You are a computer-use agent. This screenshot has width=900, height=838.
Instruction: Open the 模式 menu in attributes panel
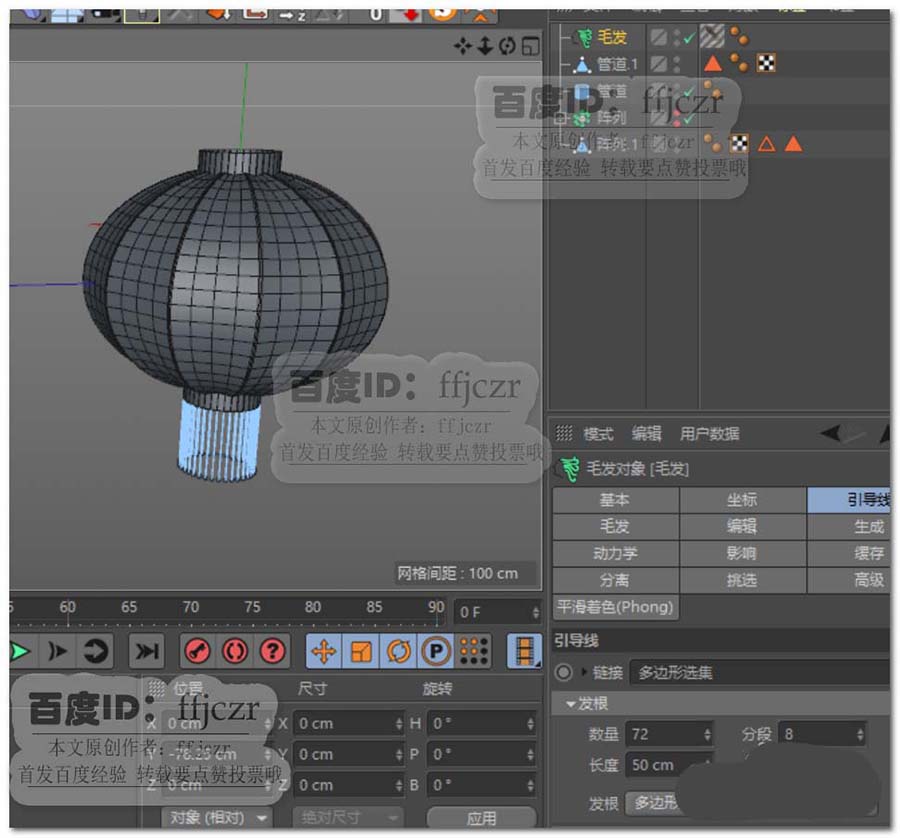[x=598, y=434]
